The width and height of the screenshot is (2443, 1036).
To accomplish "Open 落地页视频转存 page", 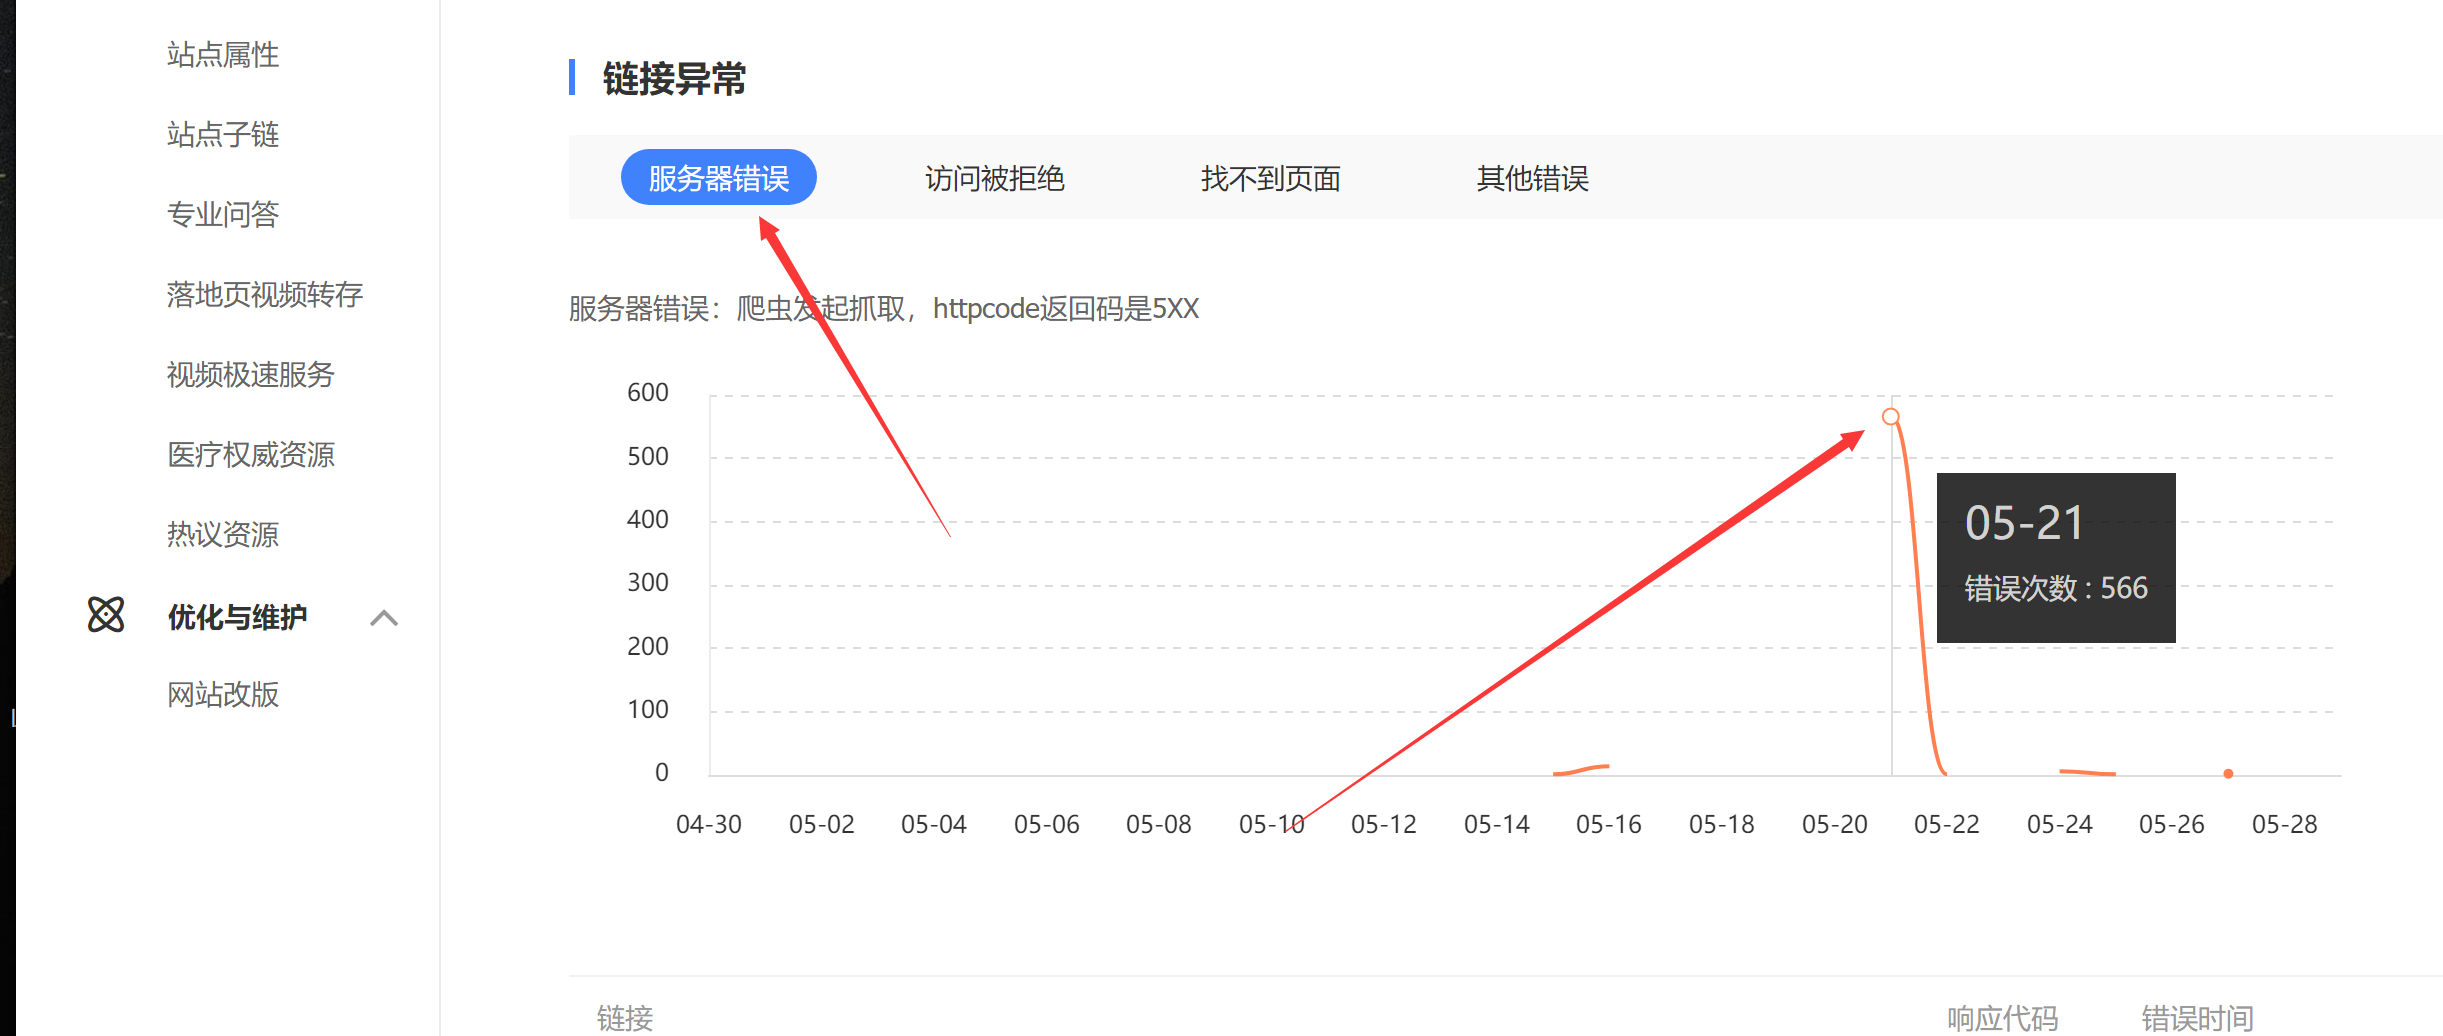I will (264, 294).
